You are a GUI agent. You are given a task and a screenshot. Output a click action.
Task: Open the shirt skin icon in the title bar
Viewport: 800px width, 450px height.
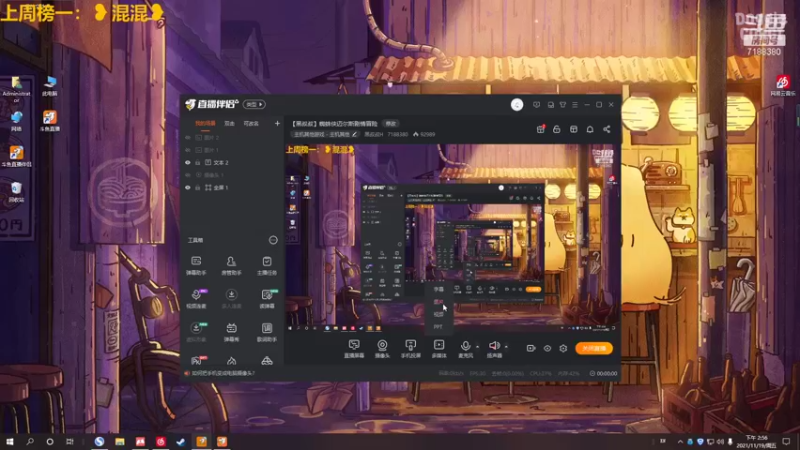coord(563,105)
